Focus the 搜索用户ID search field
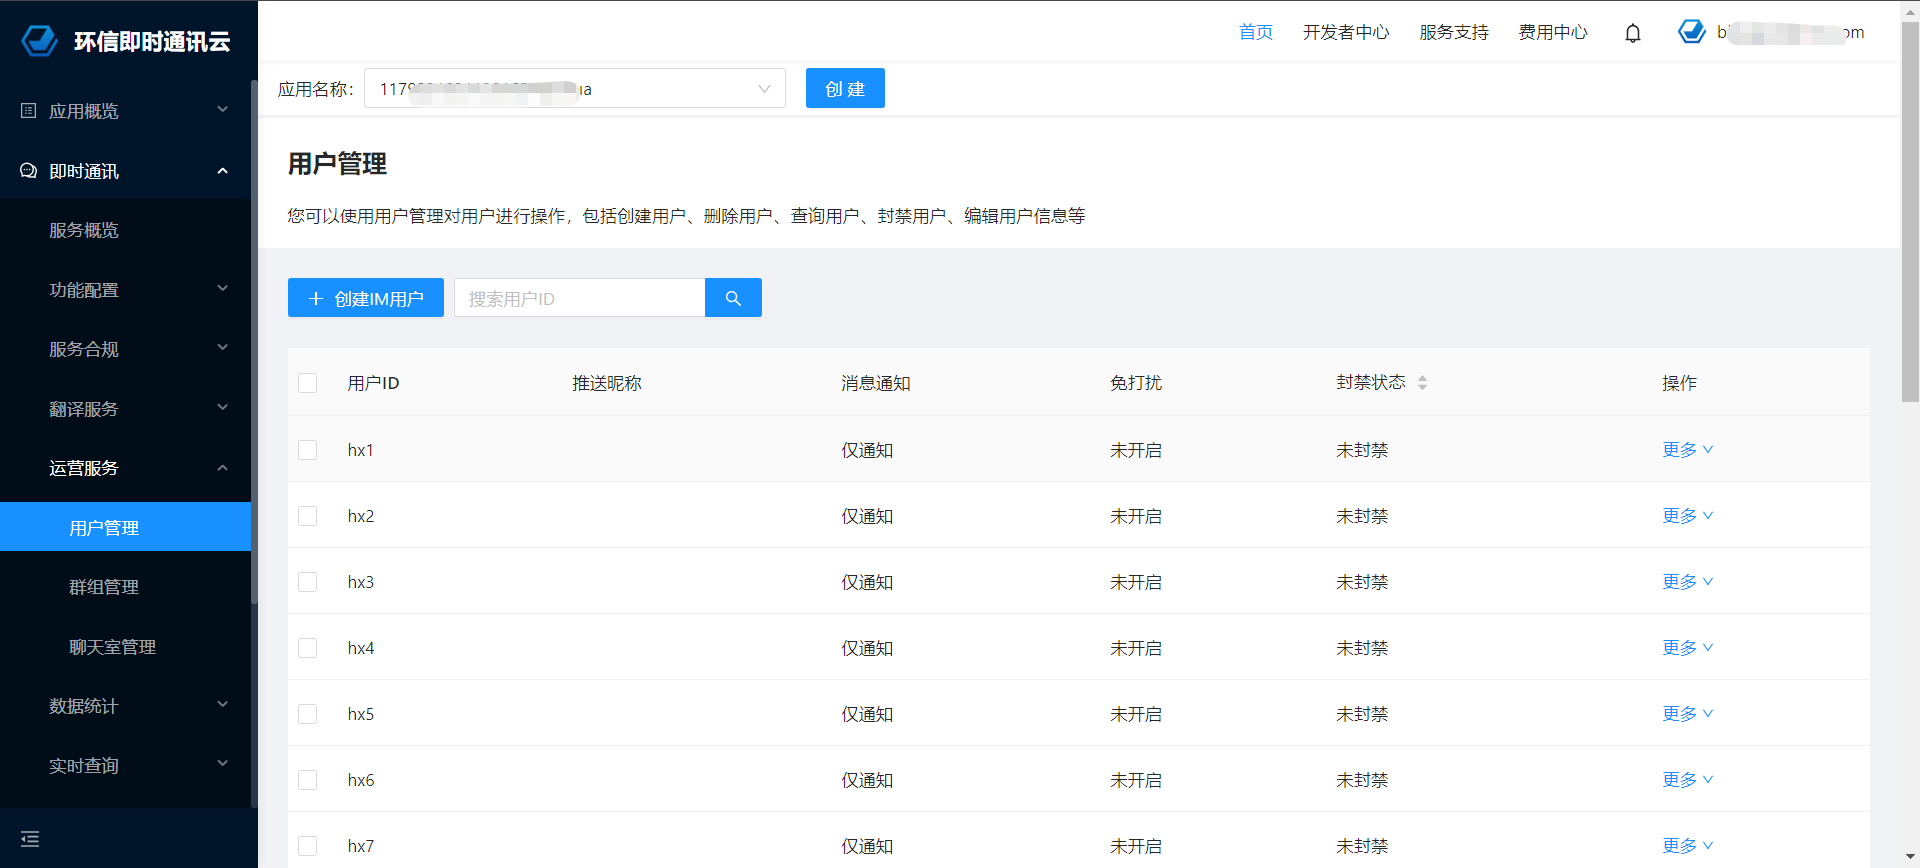The height and width of the screenshot is (868, 1920). pos(580,298)
